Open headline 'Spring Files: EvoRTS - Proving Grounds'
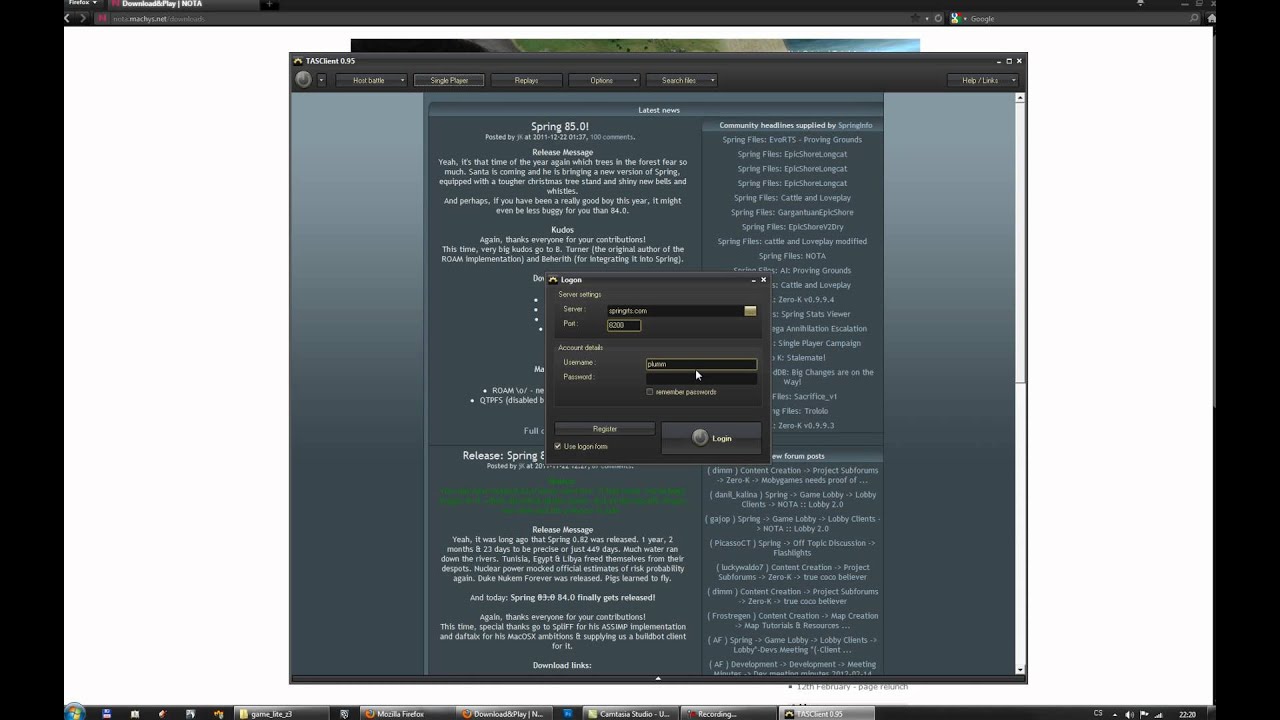This screenshot has height=720, width=1280. point(792,140)
